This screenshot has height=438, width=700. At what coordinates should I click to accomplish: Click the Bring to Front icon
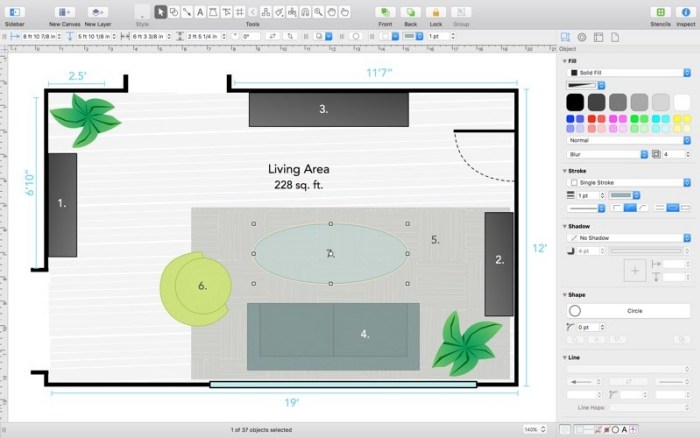click(x=385, y=12)
